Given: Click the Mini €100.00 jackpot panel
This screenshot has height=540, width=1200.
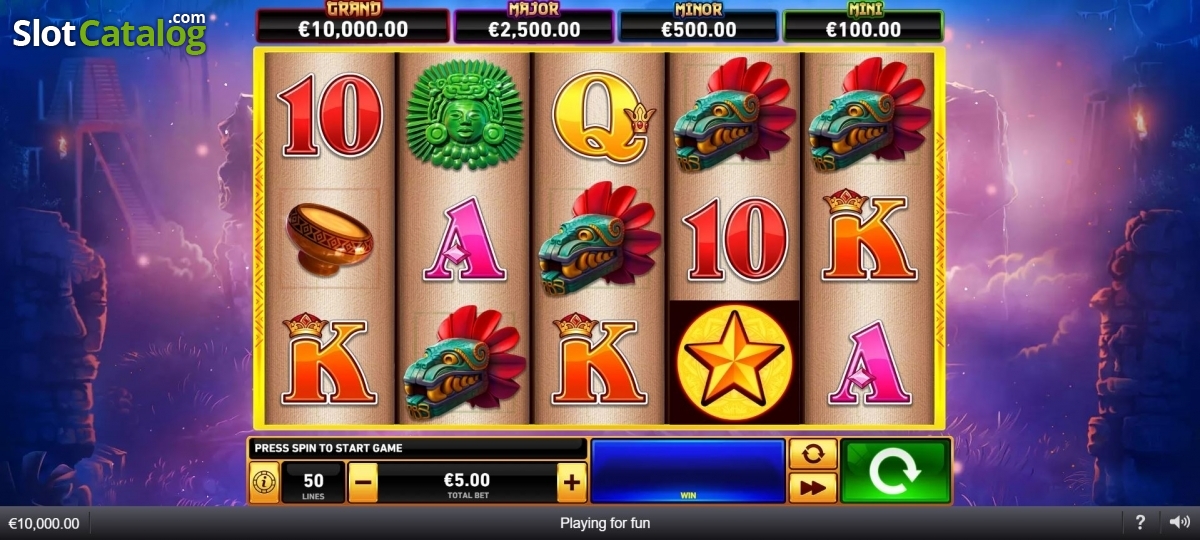Looking at the screenshot, I should [x=863, y=25].
